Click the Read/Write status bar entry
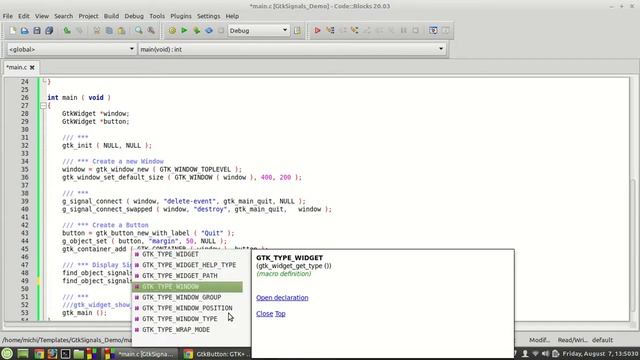 572,340
